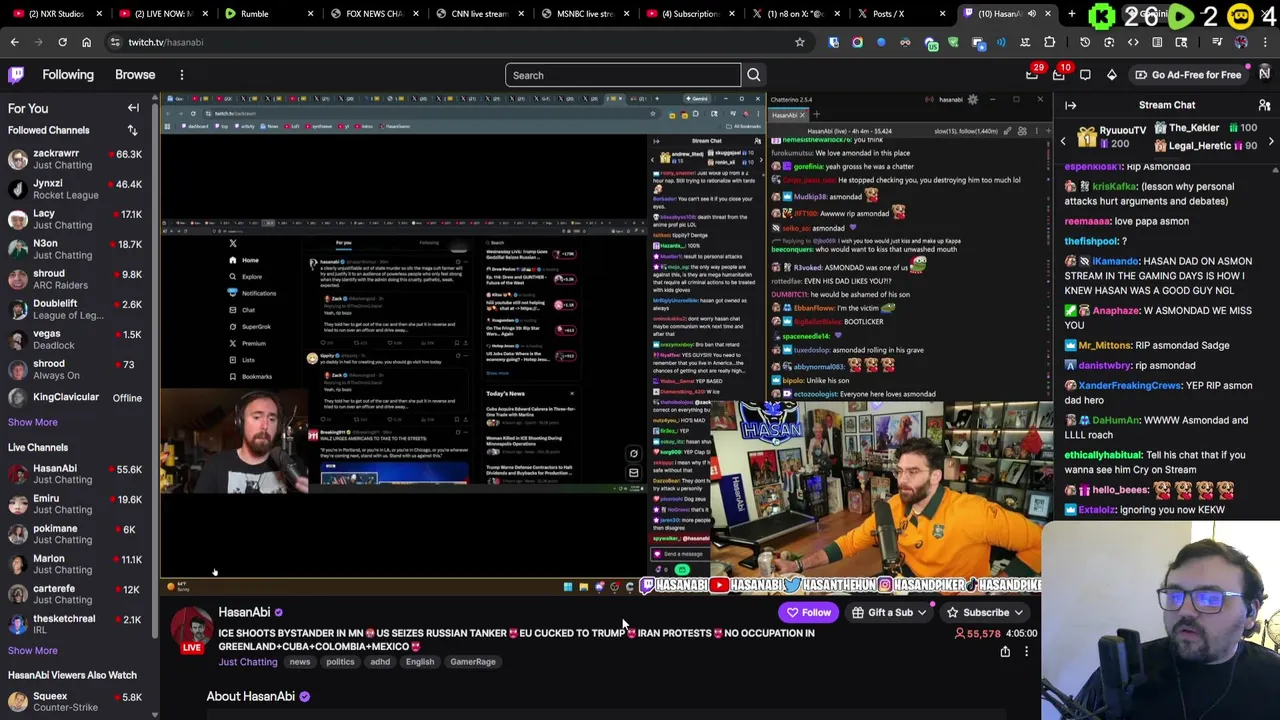Sort Followed Channels list

click(x=132, y=130)
